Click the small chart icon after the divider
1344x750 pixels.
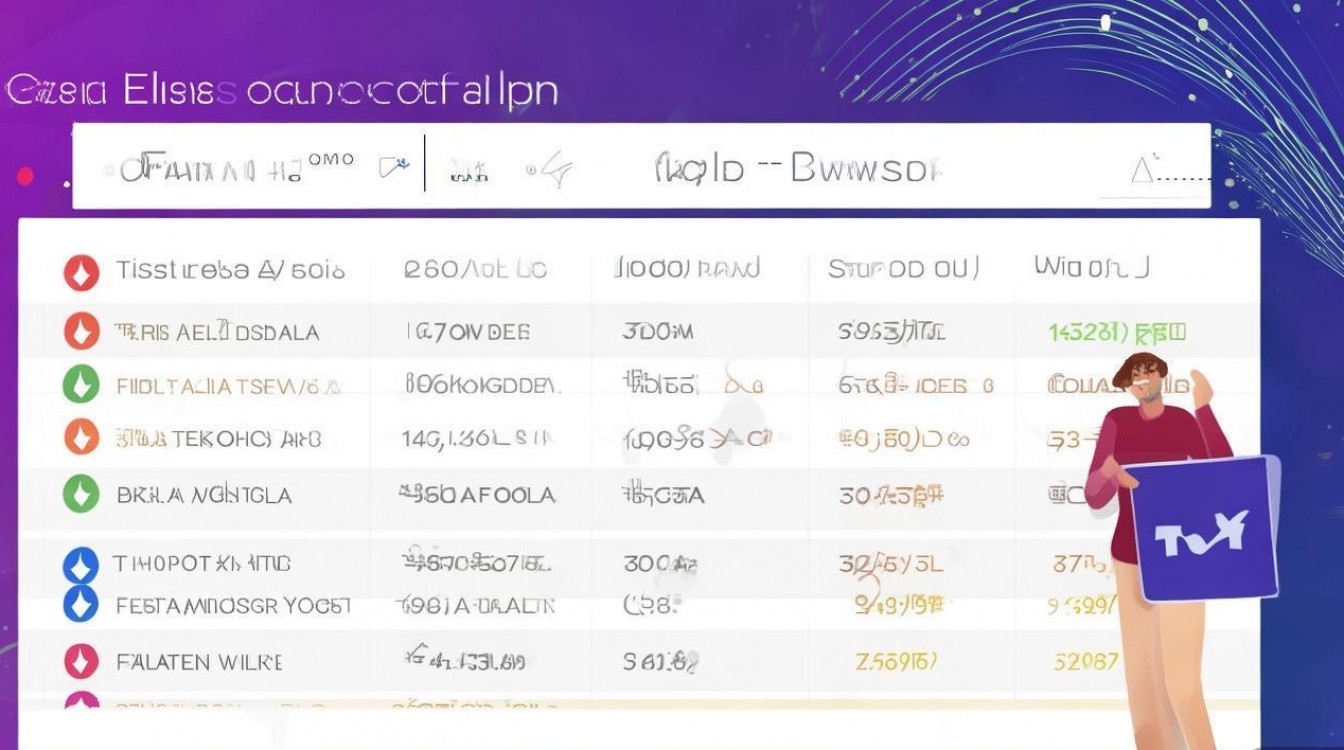[468, 174]
